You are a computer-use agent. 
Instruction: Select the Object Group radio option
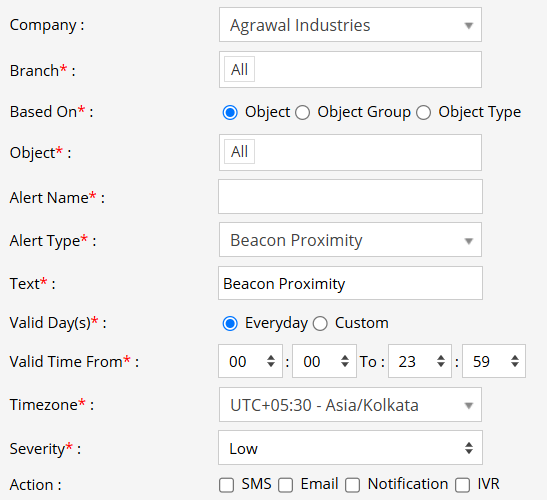pyautogui.click(x=302, y=112)
